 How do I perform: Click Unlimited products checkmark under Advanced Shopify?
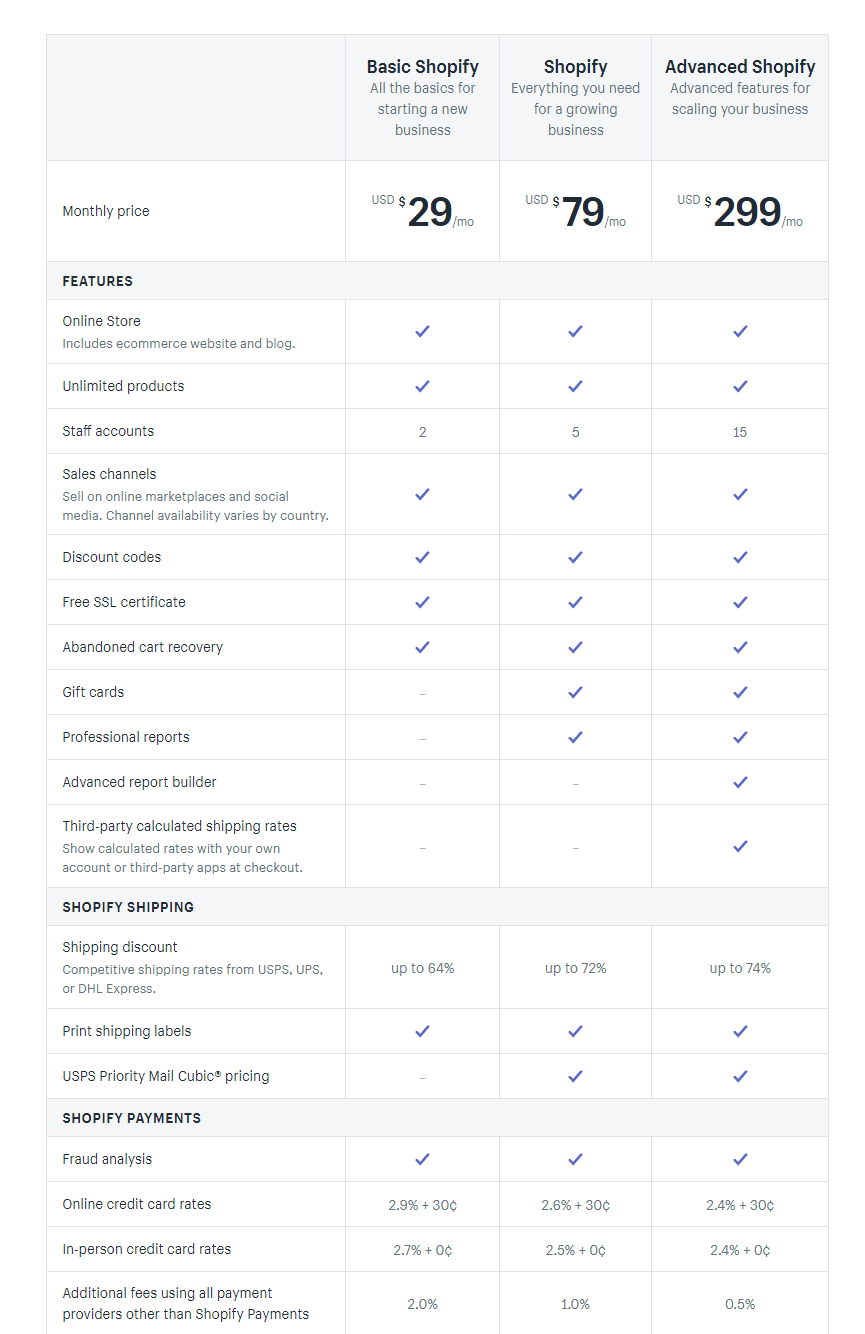[740, 386]
